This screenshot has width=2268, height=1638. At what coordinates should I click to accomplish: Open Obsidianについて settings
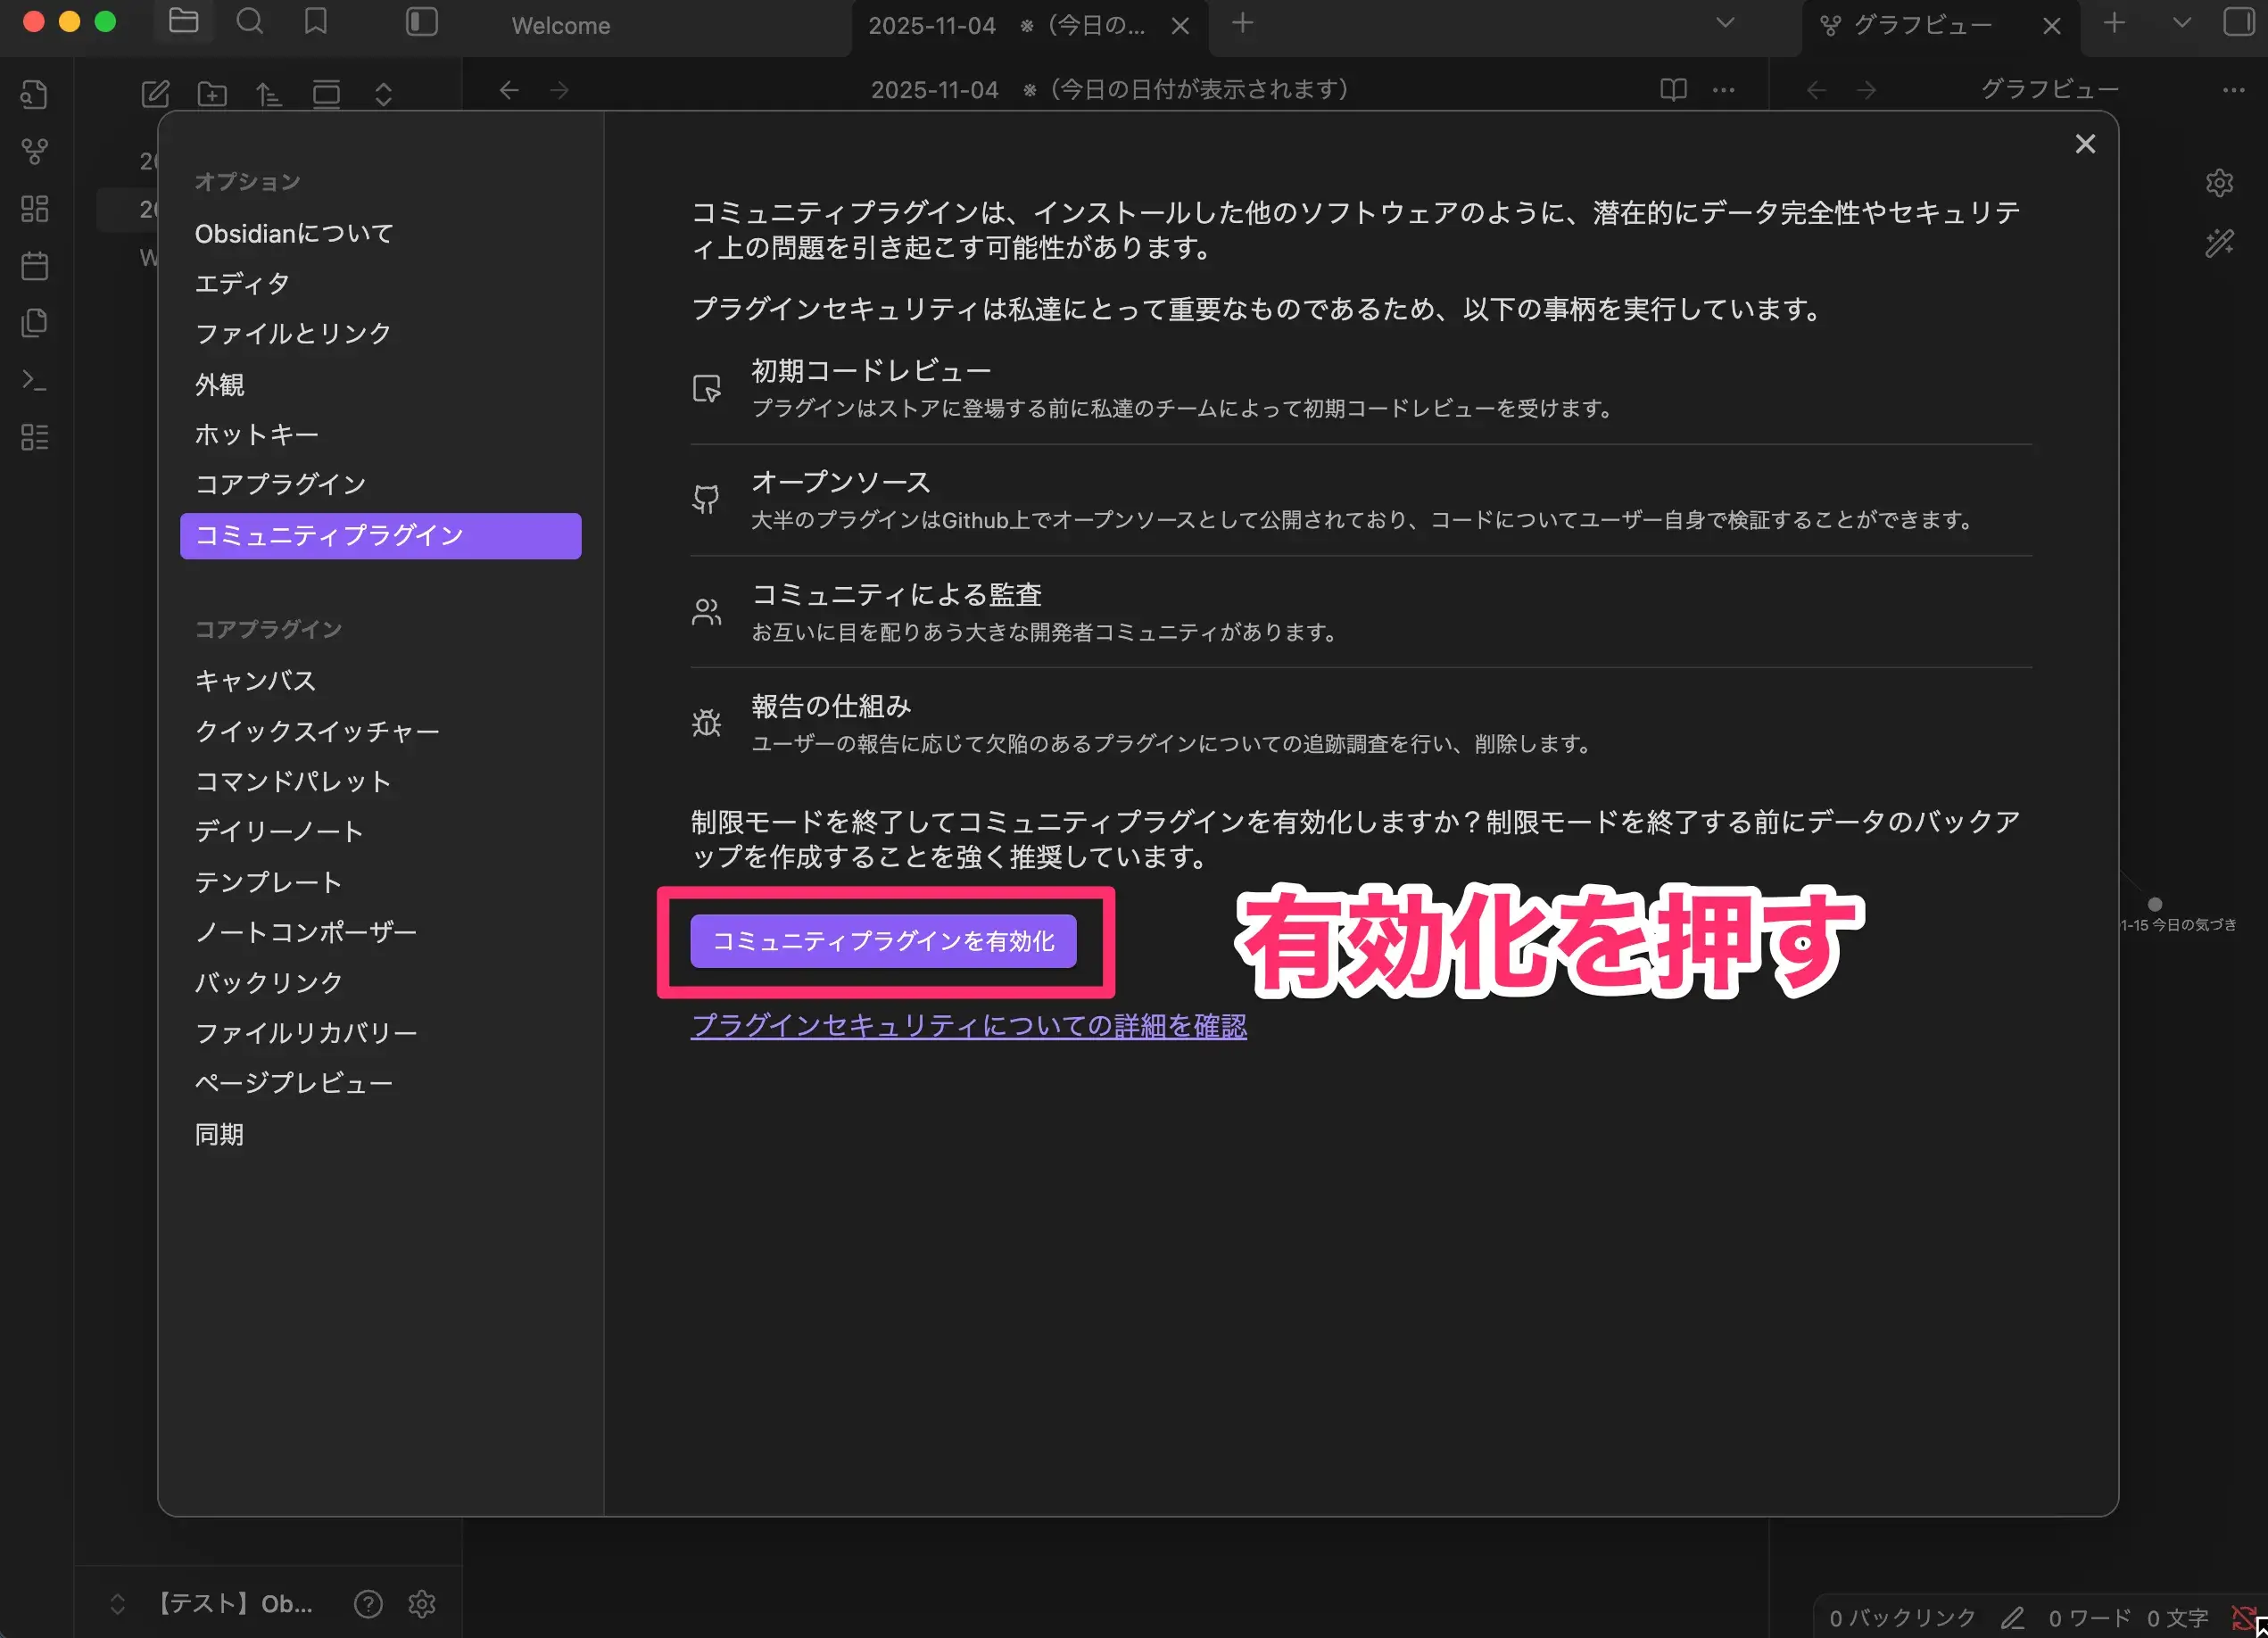tap(380, 234)
